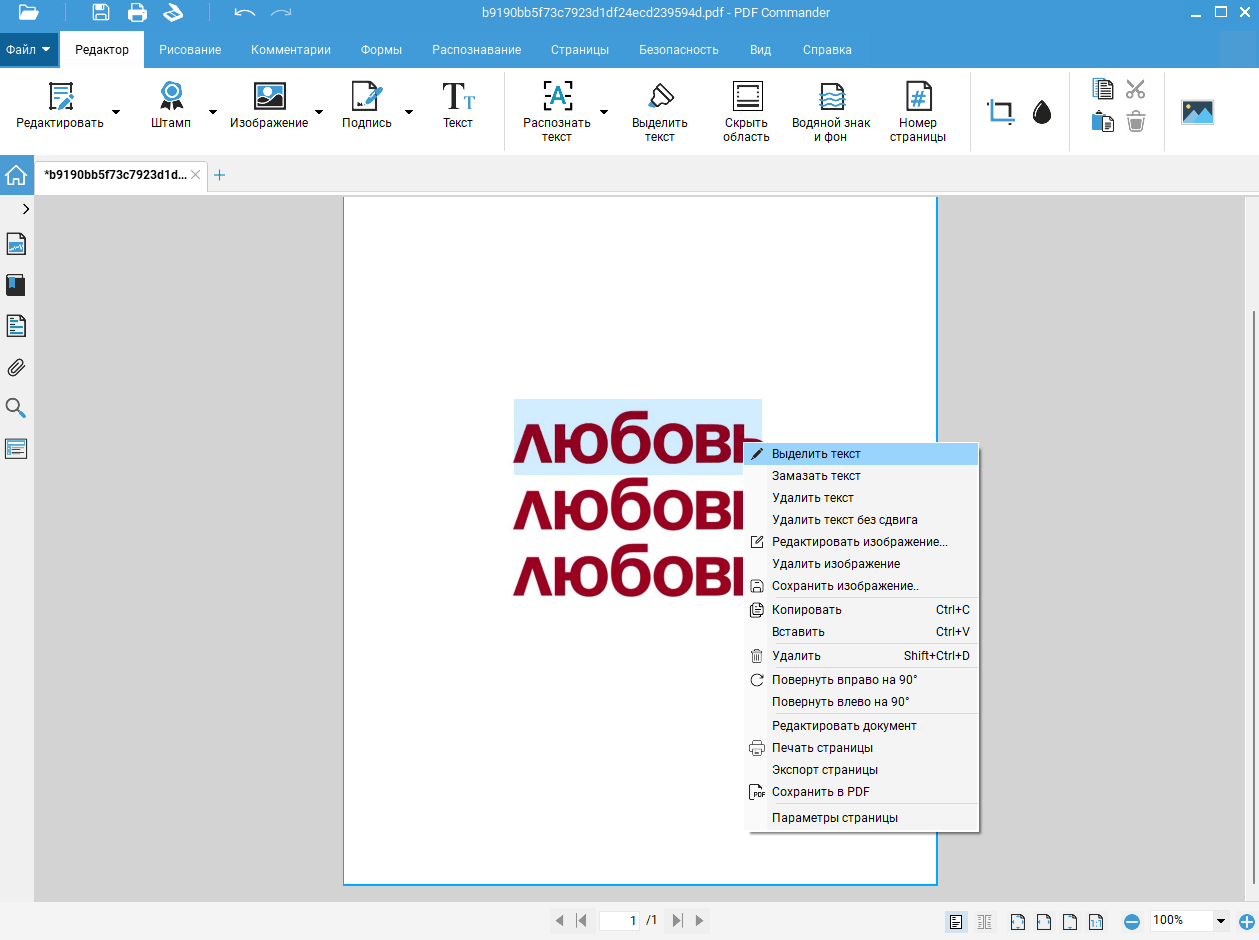Open the Изображение dropdown arrow

319,112
